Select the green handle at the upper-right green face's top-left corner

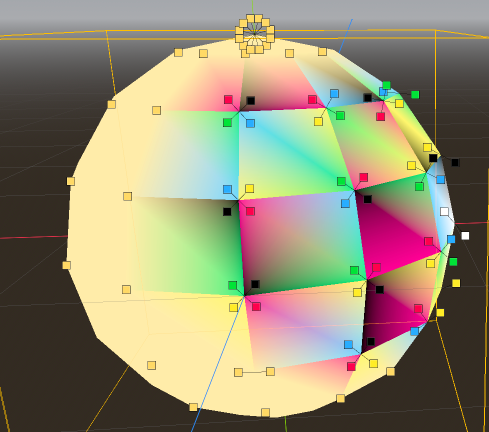point(340,116)
